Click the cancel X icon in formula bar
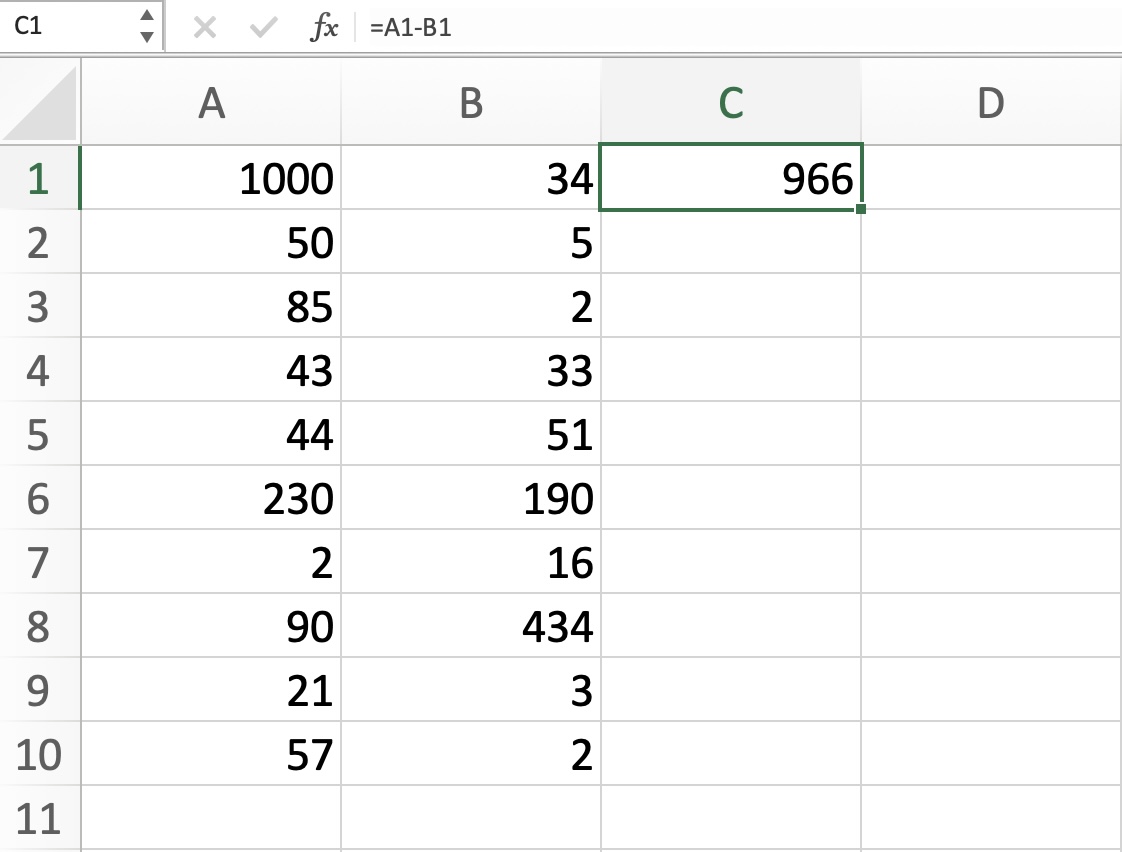 click(205, 28)
